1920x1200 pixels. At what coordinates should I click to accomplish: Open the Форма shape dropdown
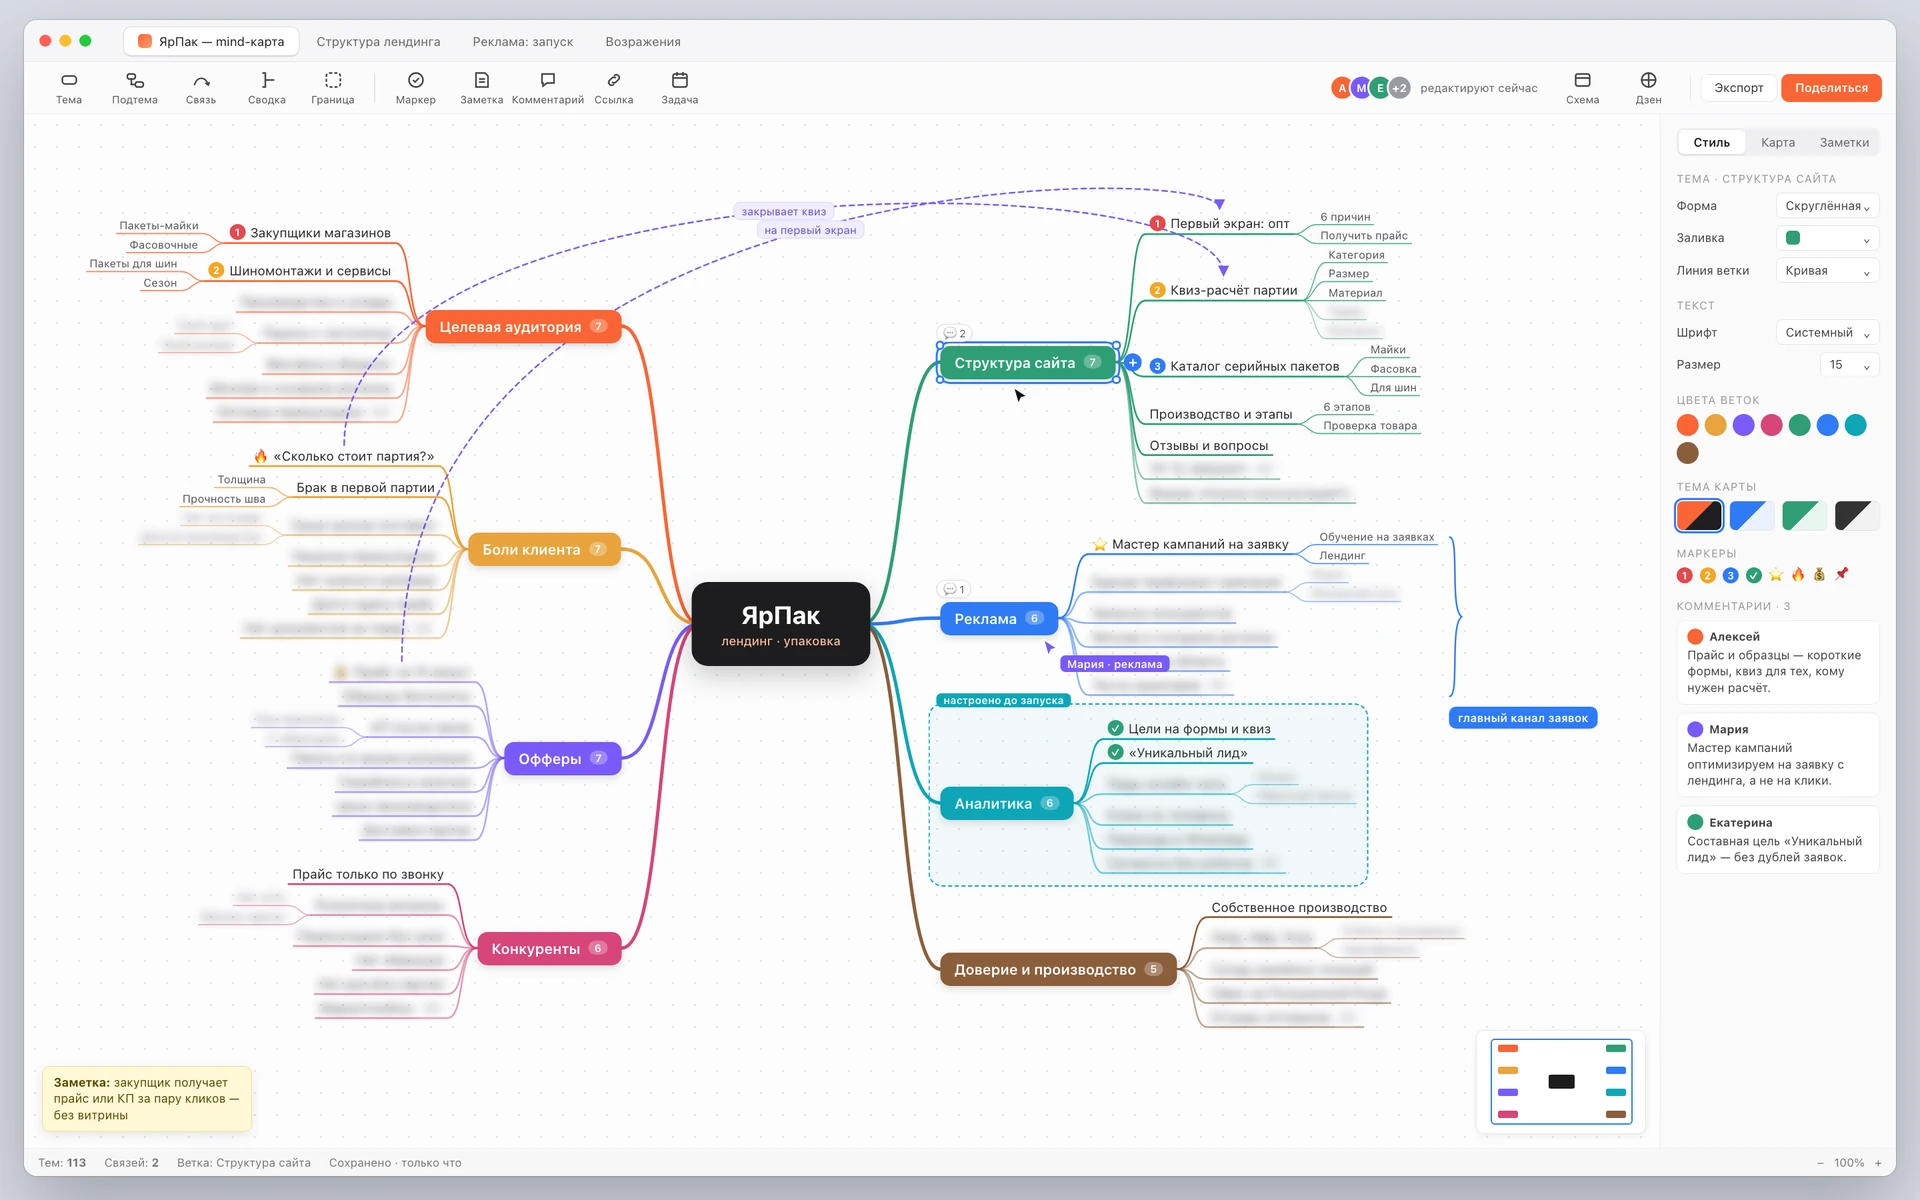(1827, 206)
